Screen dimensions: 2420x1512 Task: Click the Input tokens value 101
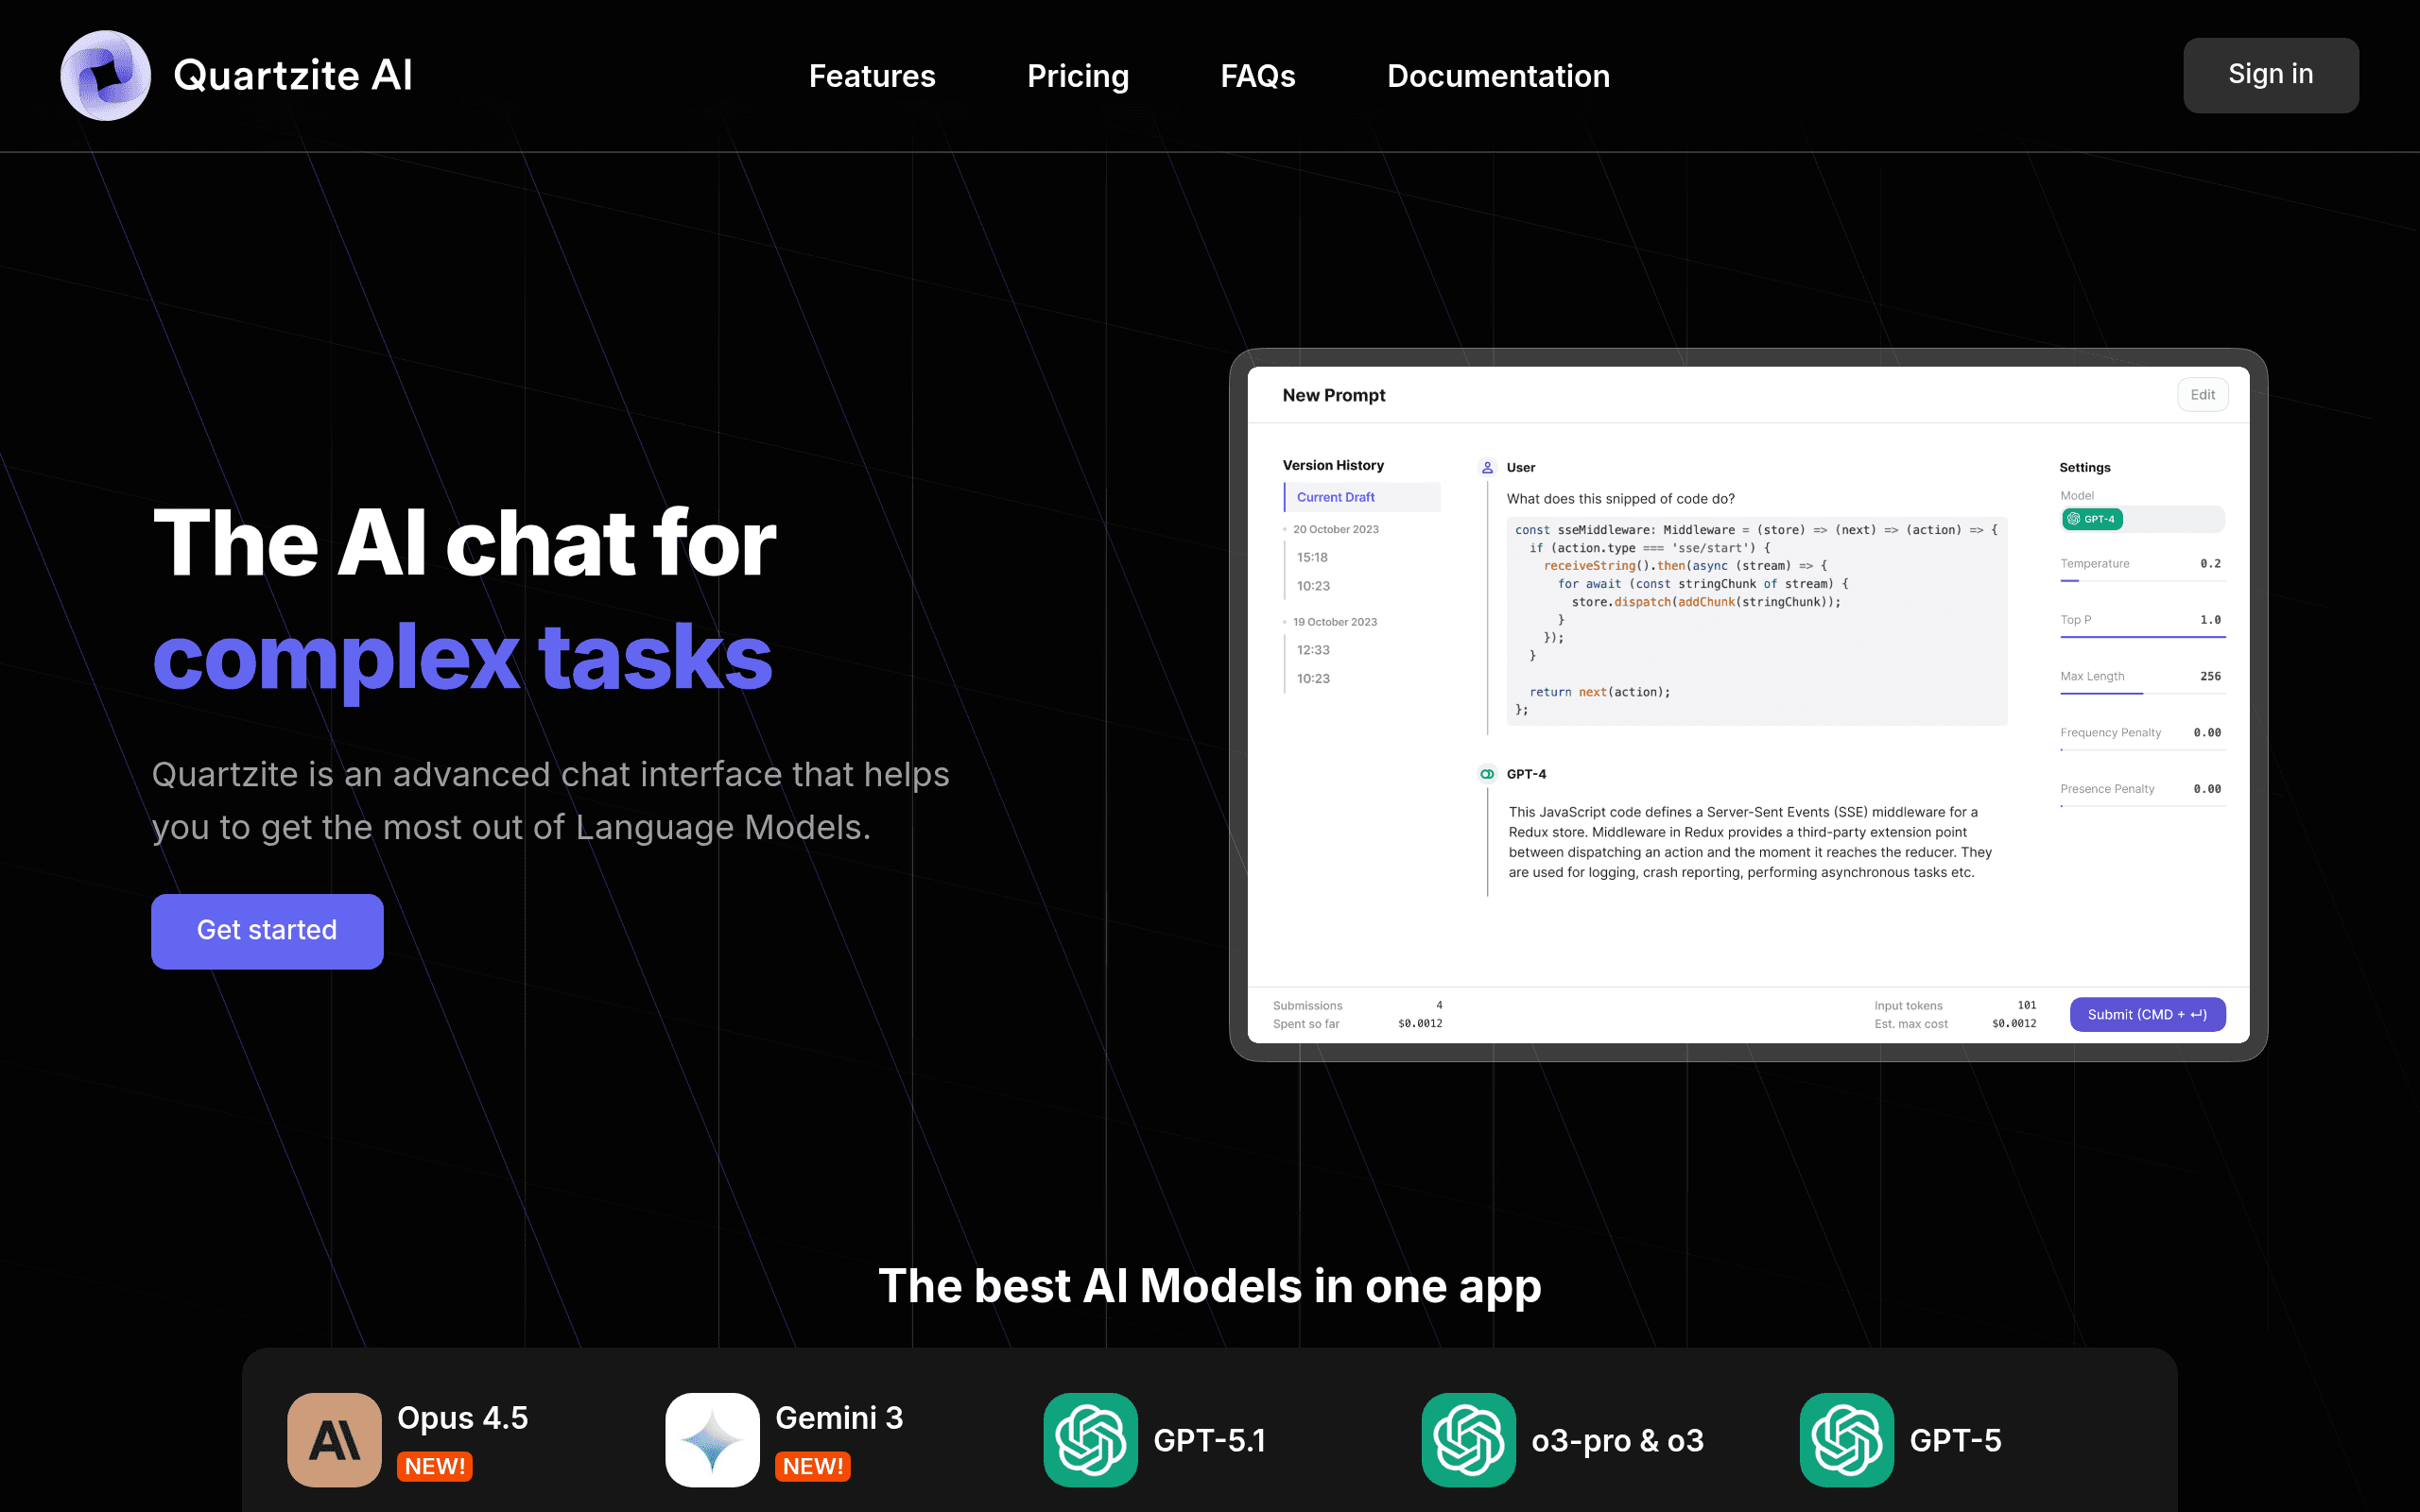[2026, 1005]
